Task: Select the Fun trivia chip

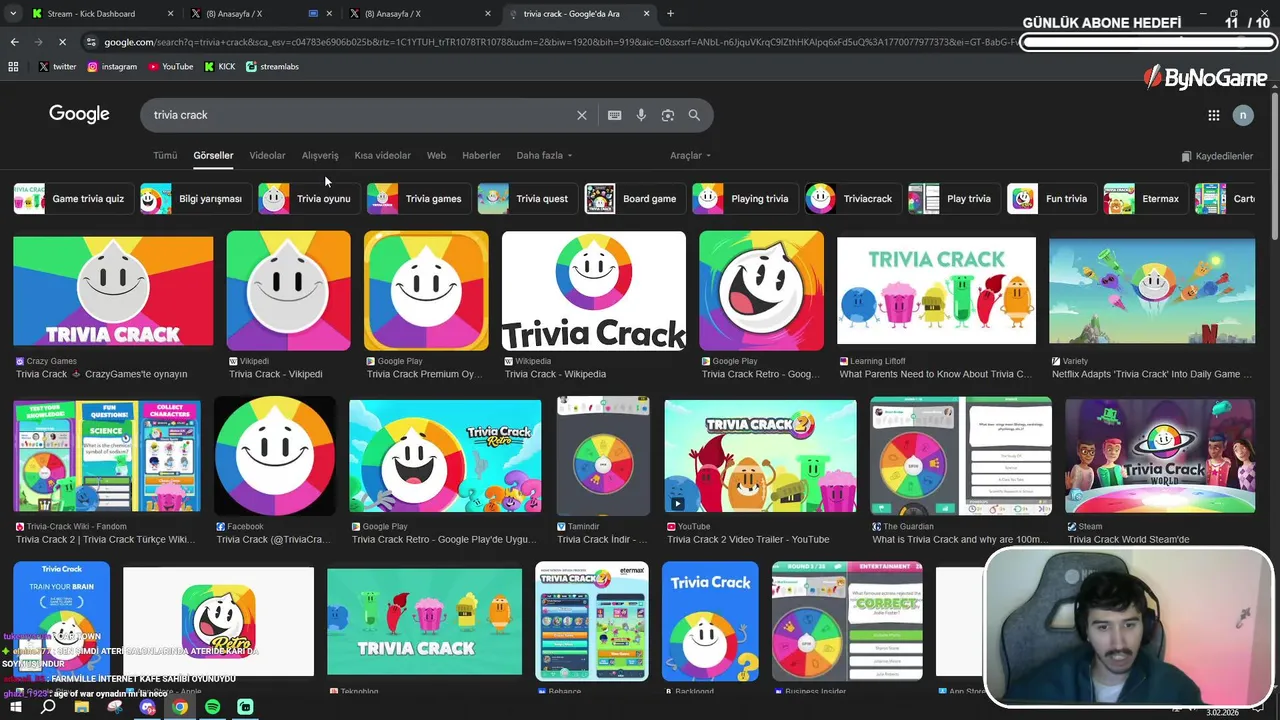Action: [1050, 199]
